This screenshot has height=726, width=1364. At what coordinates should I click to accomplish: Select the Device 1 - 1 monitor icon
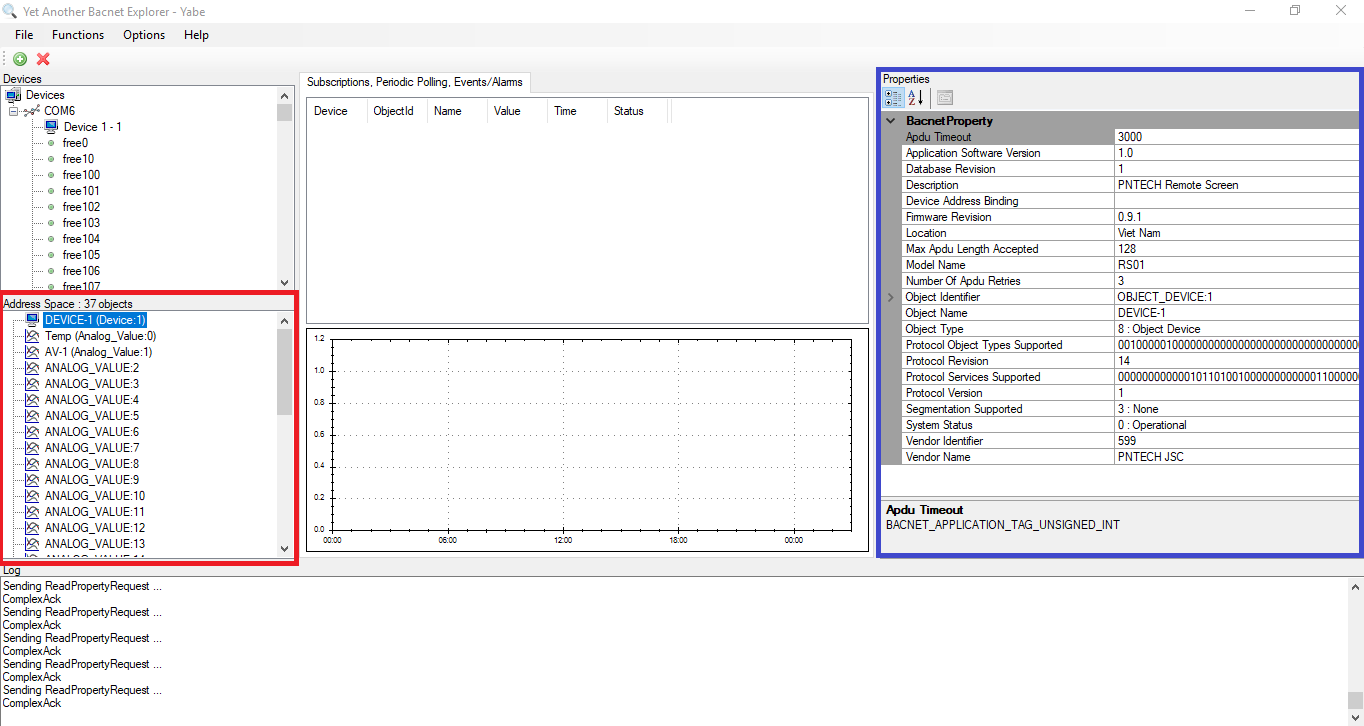tap(51, 127)
